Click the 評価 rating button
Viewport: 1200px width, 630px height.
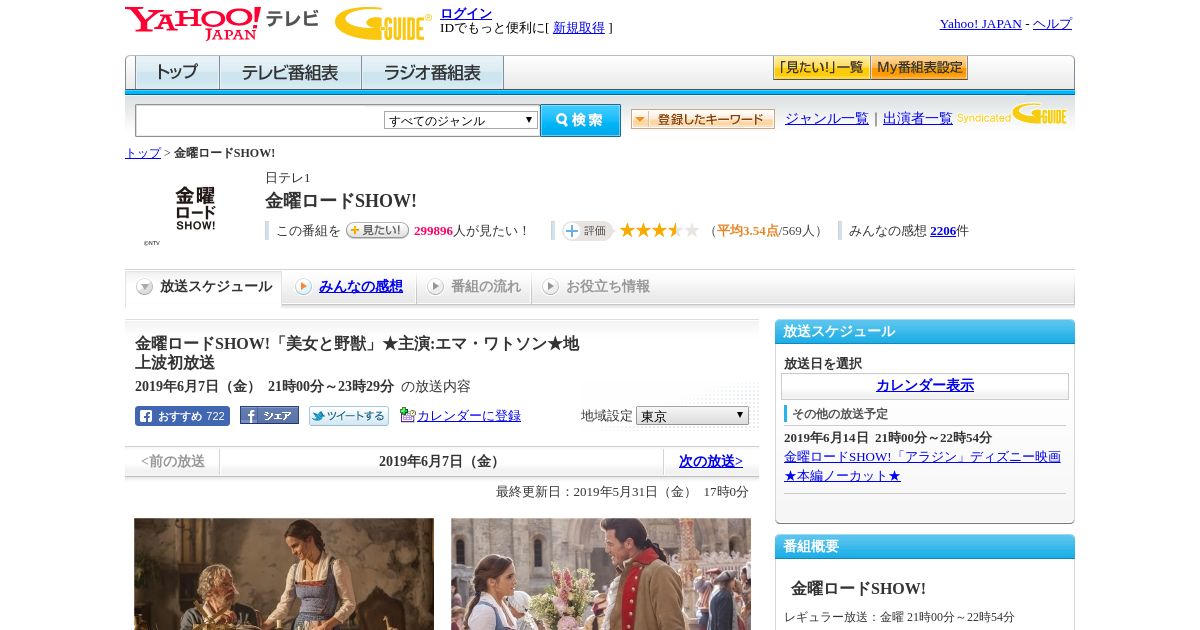587,231
